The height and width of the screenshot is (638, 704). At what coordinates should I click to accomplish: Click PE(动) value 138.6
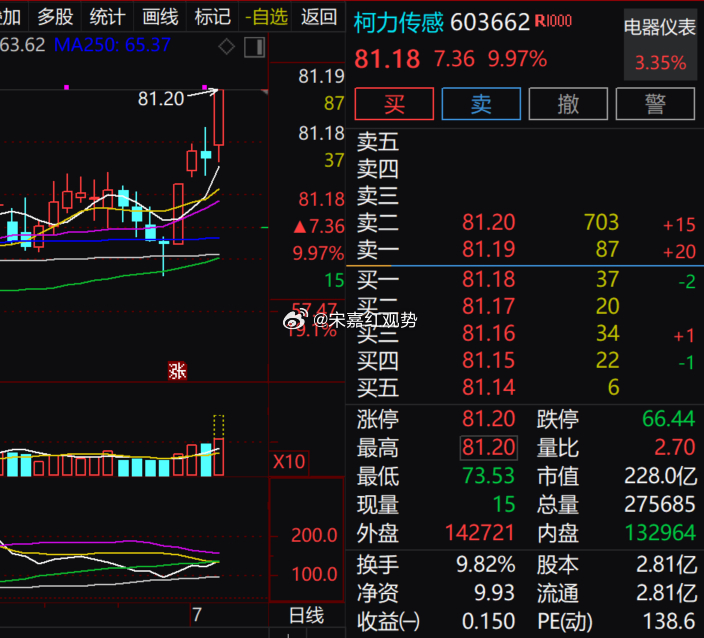[669, 622]
